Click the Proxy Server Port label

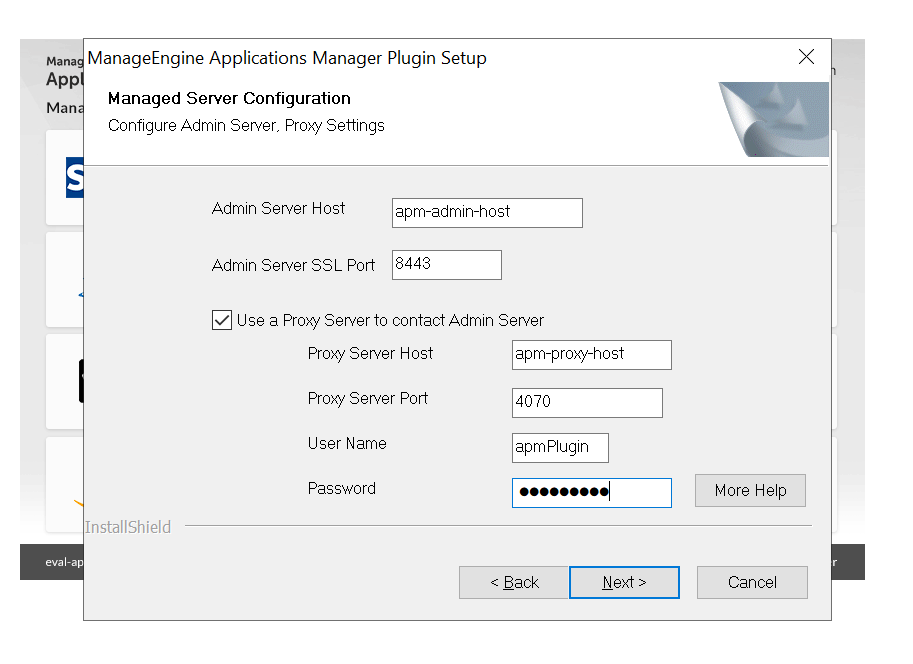coord(367,398)
